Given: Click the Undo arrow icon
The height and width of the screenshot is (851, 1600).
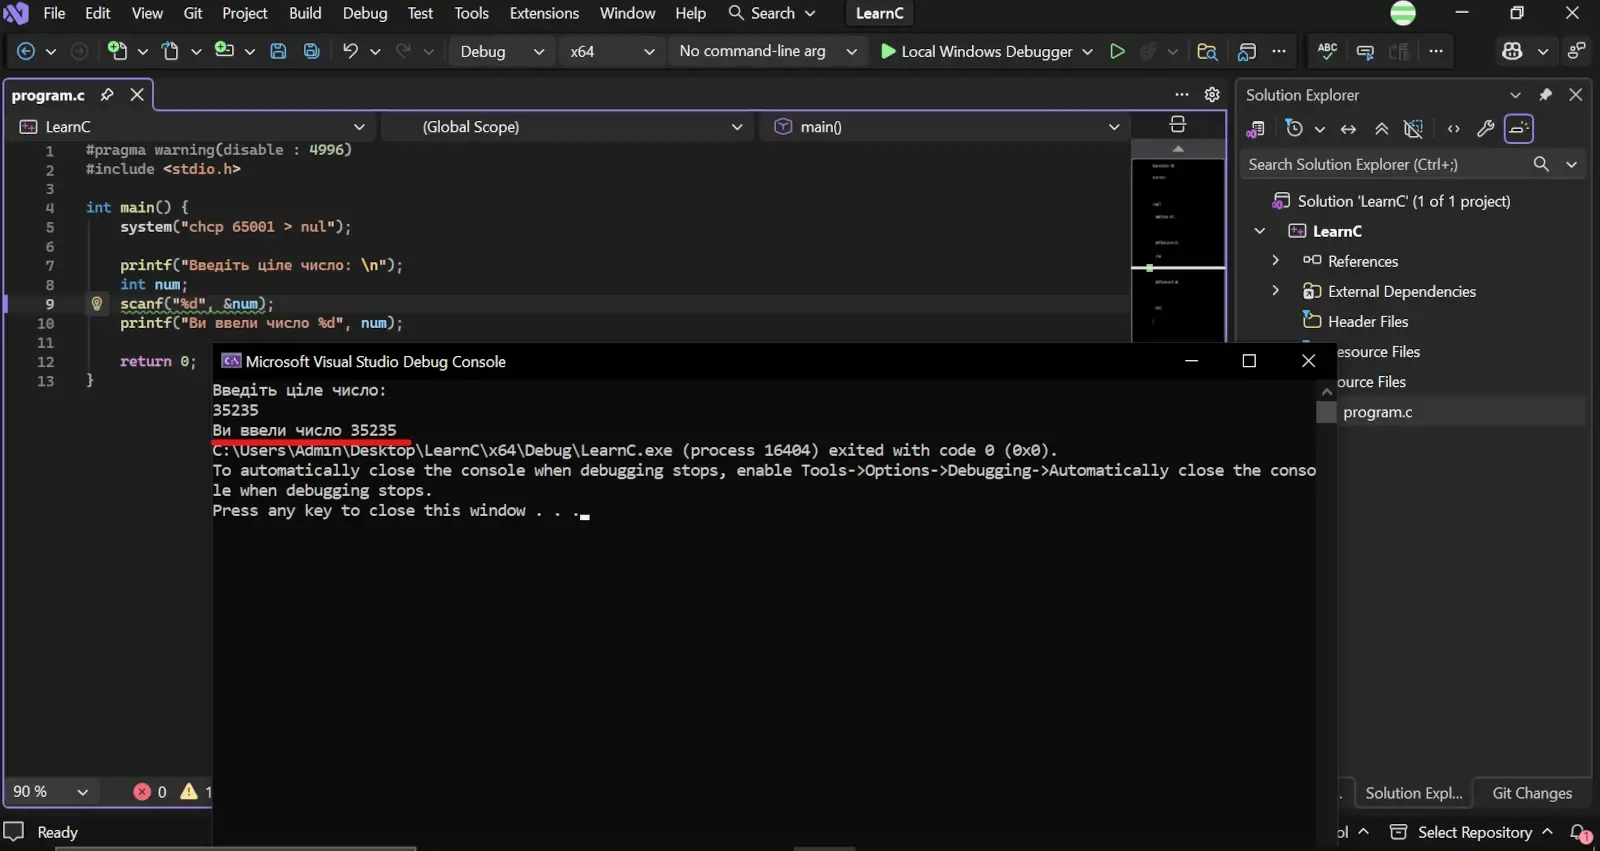Looking at the screenshot, I should point(350,51).
